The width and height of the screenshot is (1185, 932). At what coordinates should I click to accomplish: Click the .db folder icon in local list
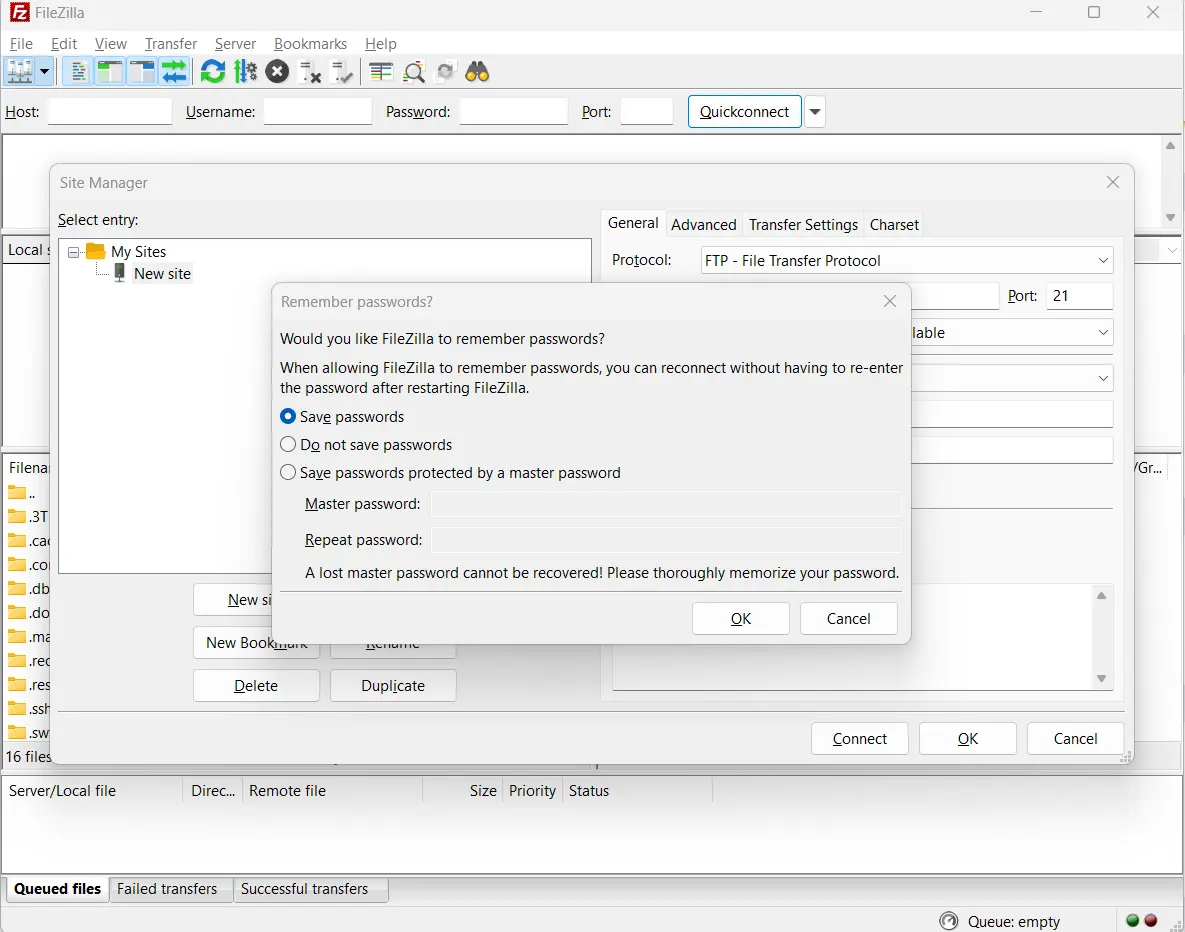(17, 588)
